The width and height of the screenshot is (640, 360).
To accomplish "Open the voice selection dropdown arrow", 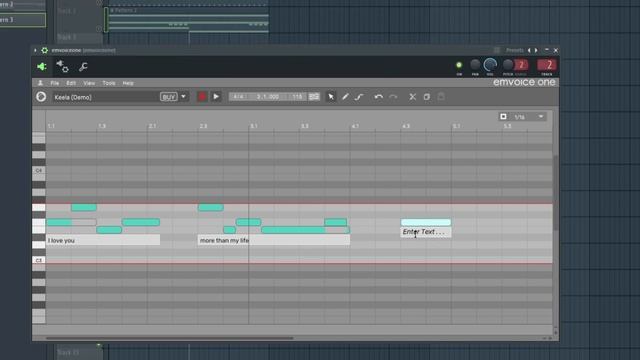I will point(183,97).
